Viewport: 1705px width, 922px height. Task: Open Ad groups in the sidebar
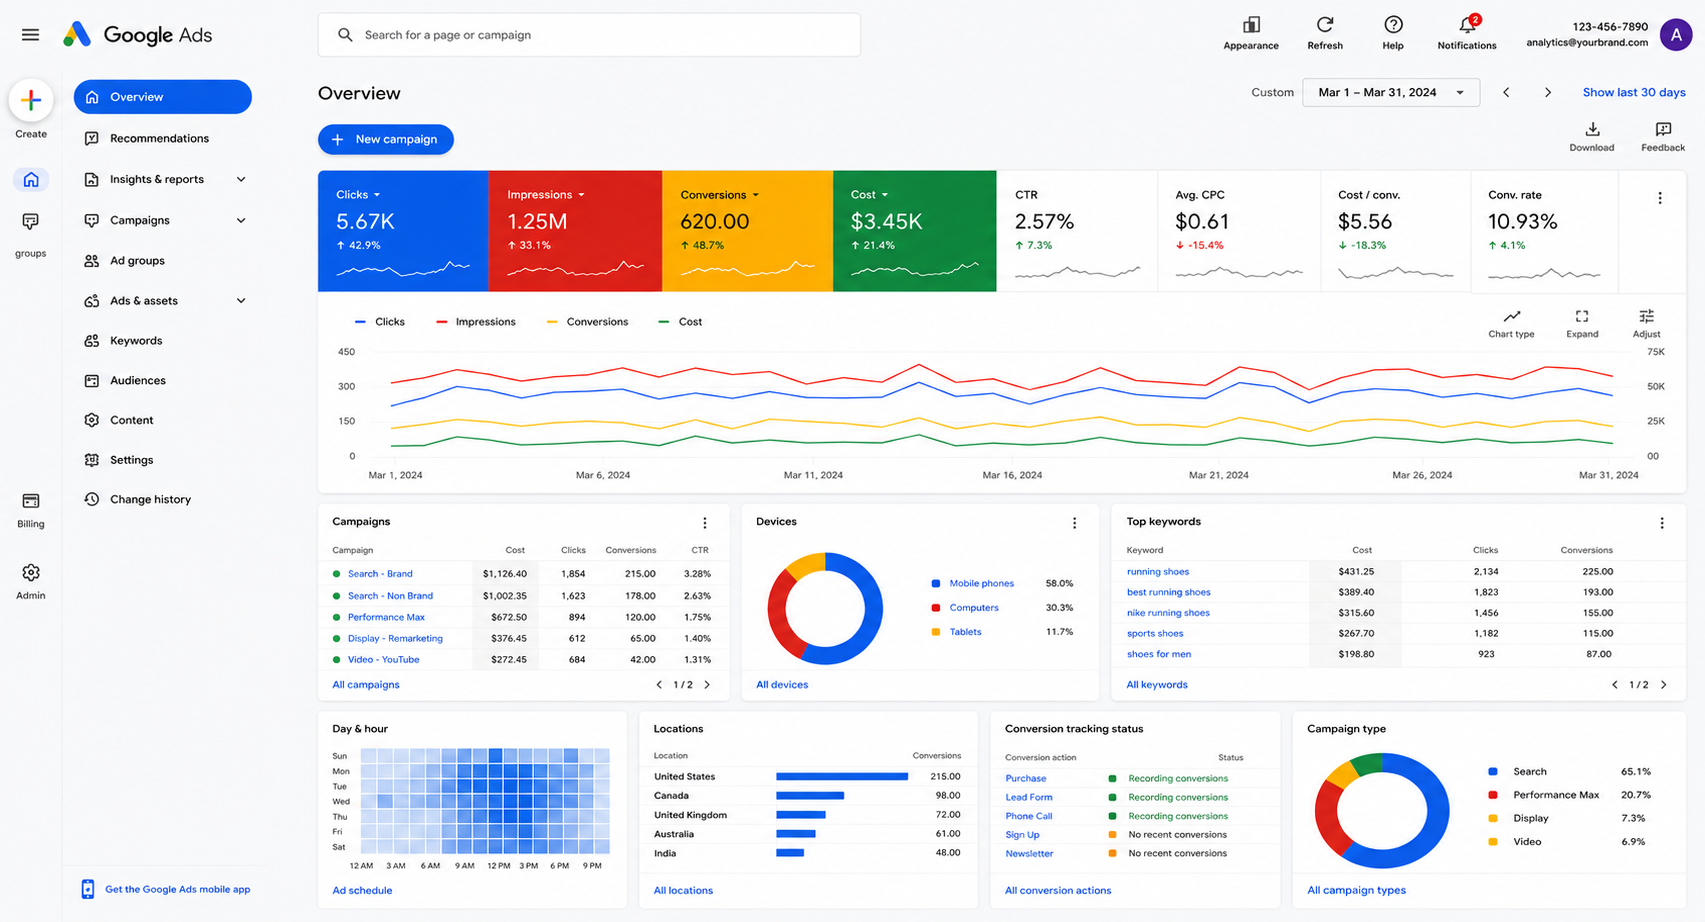(x=137, y=260)
